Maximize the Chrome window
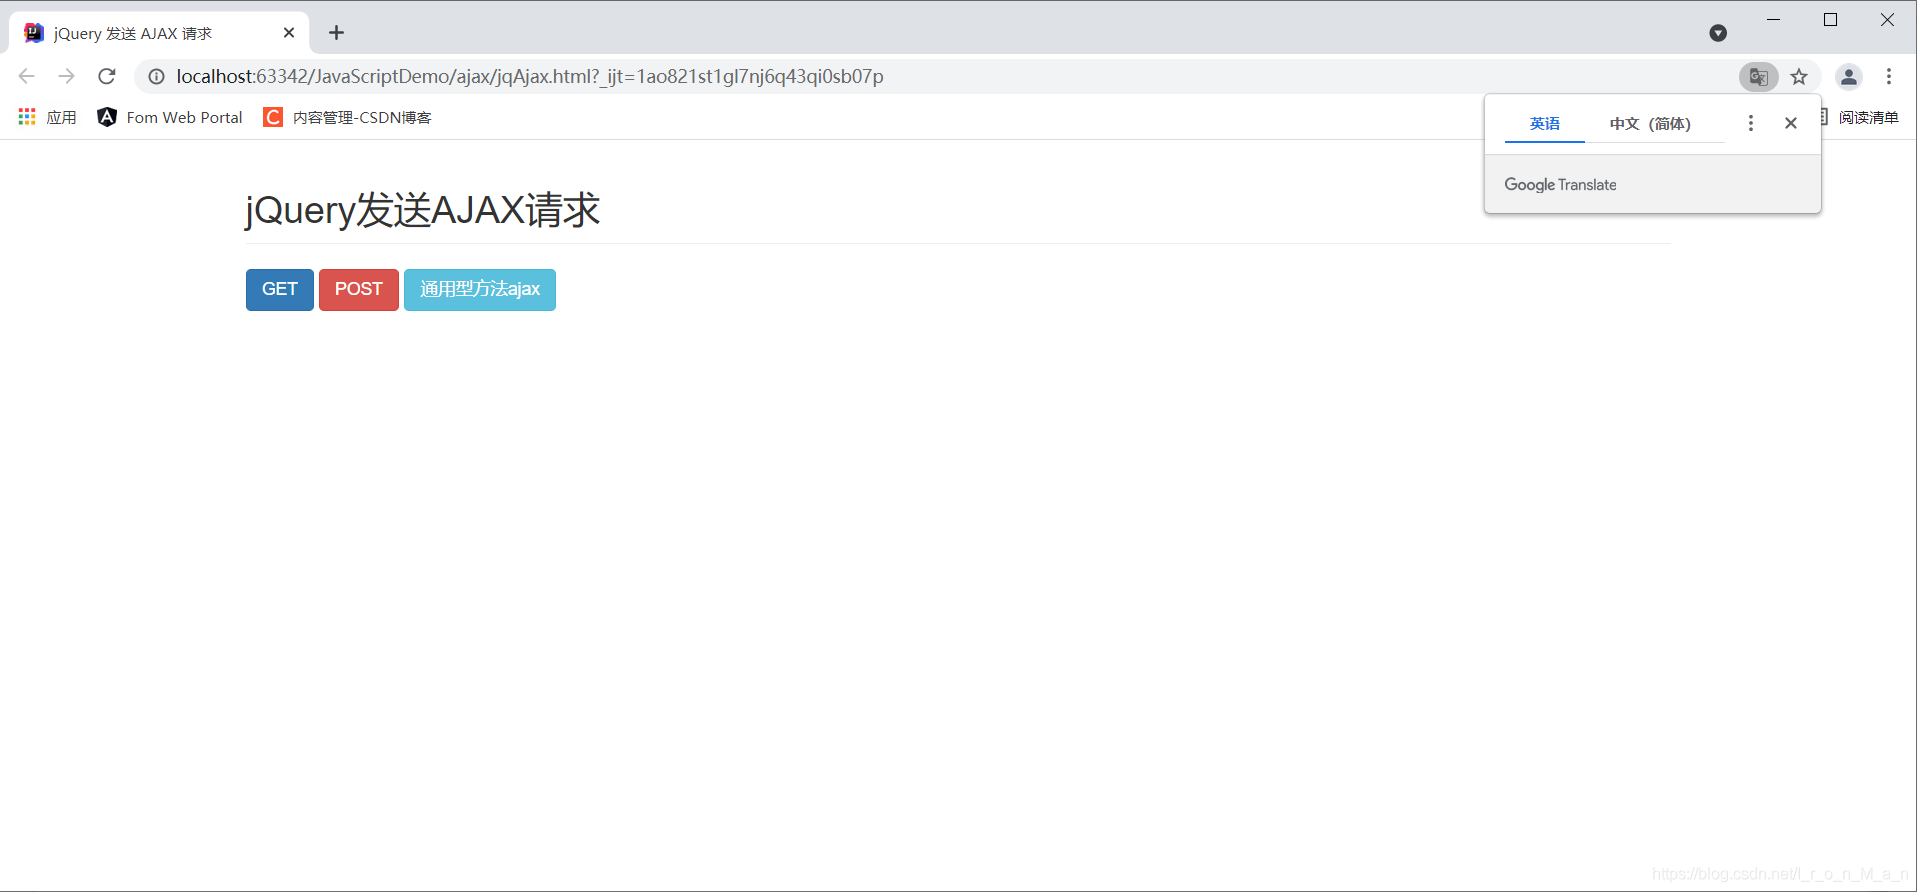1917x892 pixels. pos(1830,20)
